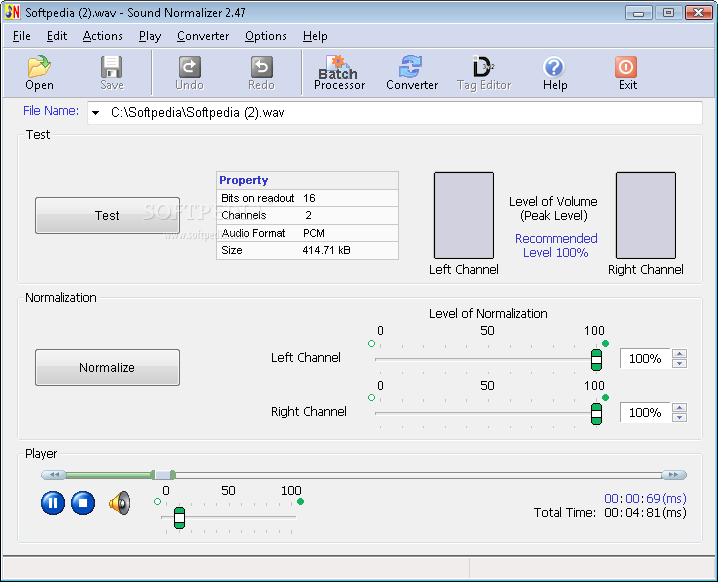Click the playback progress seek bar

364,475
